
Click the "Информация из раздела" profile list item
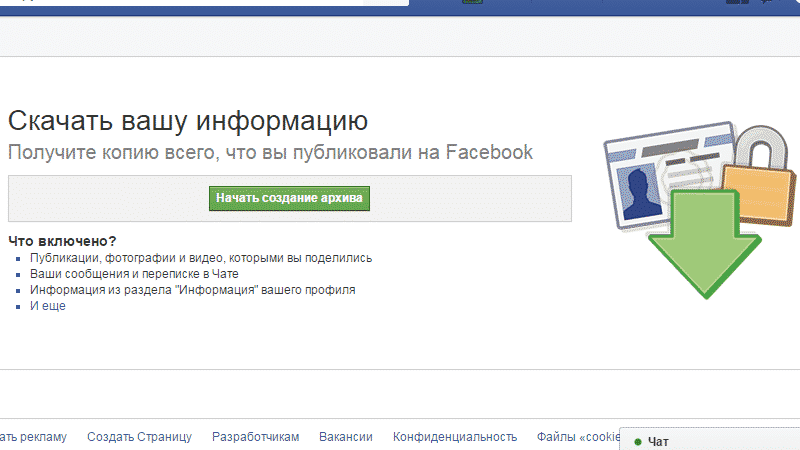(x=192, y=290)
